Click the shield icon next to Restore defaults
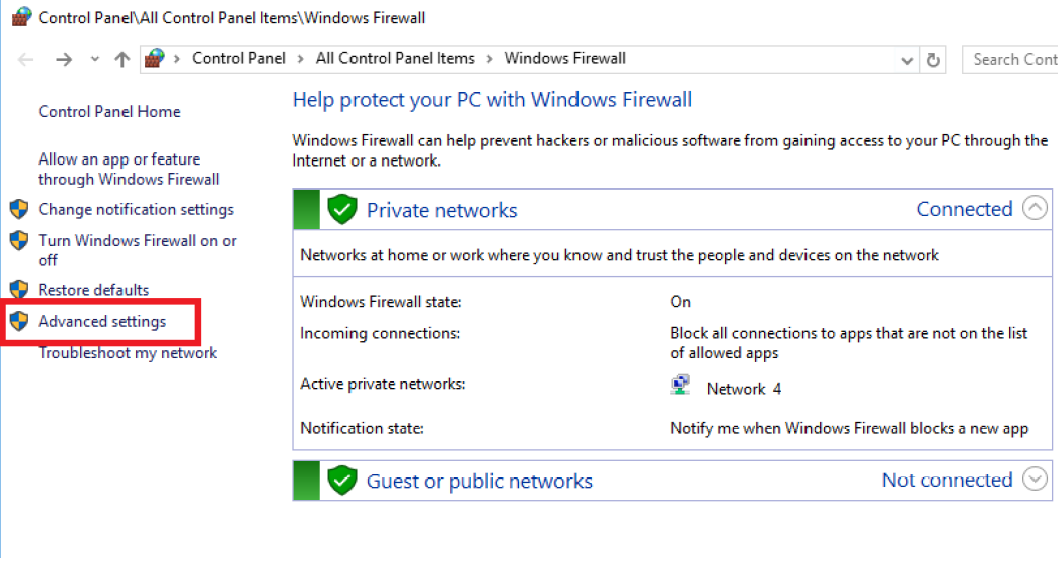Image resolution: width=1058 pixels, height=569 pixels. point(19,290)
